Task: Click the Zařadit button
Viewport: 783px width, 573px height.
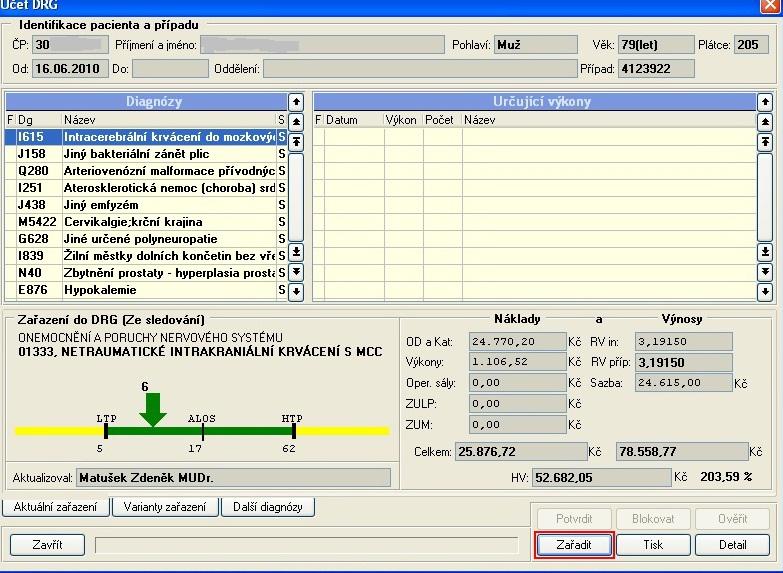Action: point(574,545)
